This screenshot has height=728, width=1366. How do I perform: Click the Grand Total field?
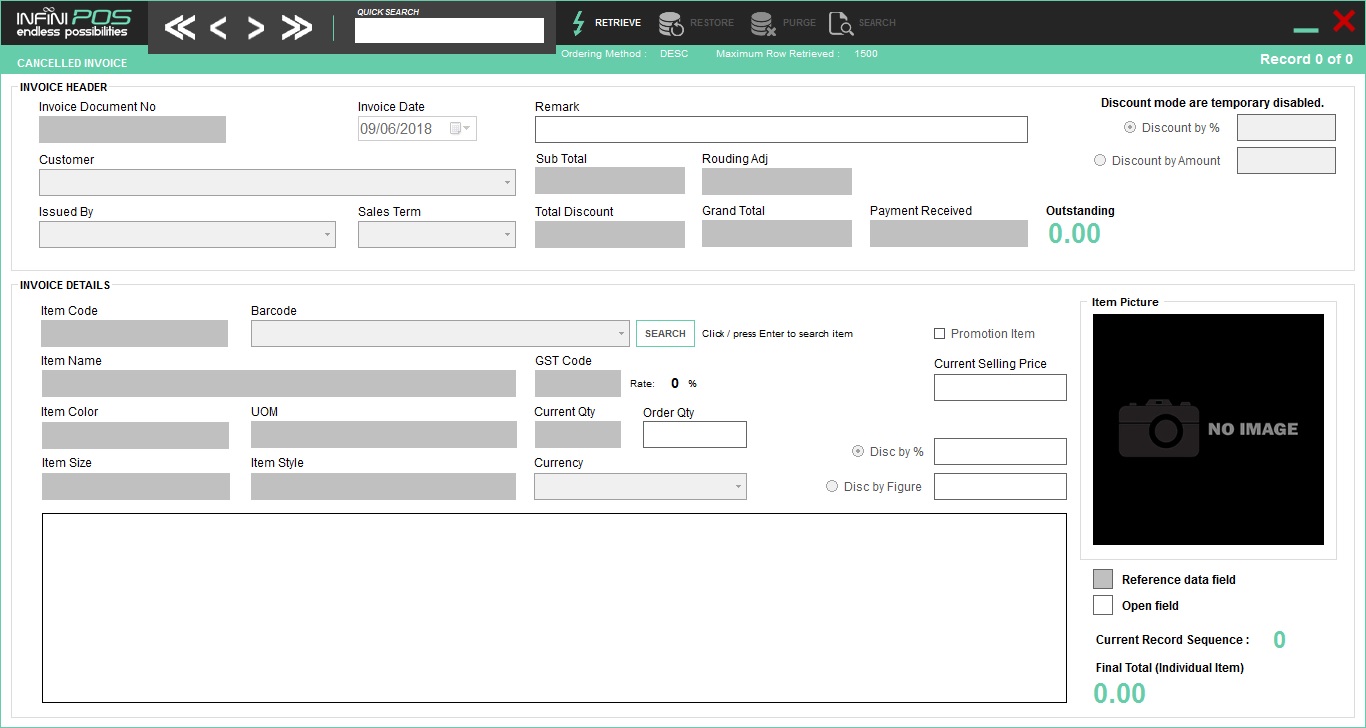pyautogui.click(x=777, y=233)
